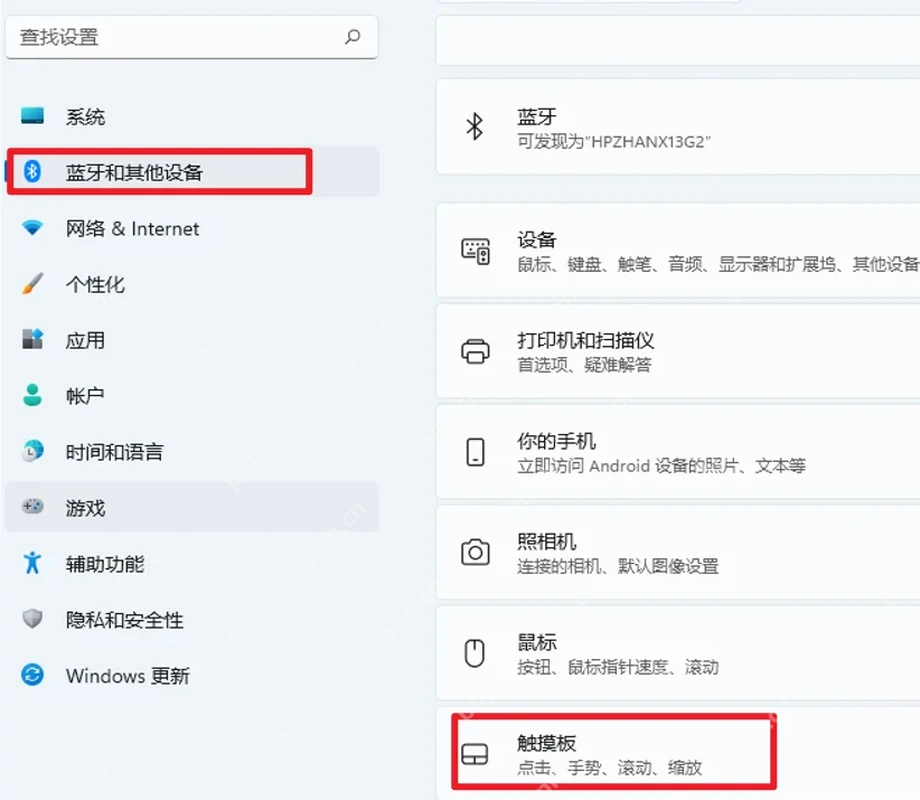Click text 可发现为"HPZHANX13G2"
920x800 pixels.
[614, 141]
